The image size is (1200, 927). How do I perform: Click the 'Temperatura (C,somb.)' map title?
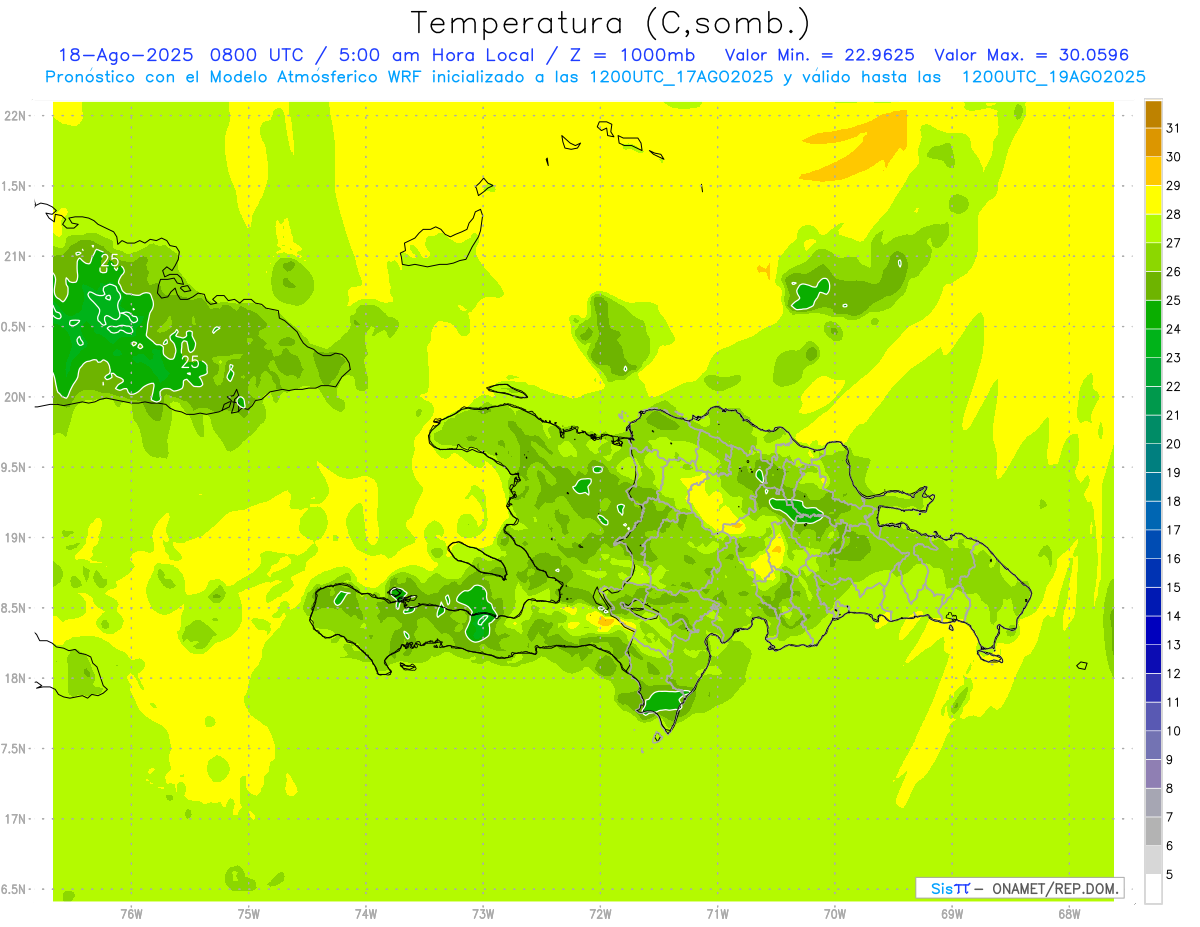[x=610, y=23]
